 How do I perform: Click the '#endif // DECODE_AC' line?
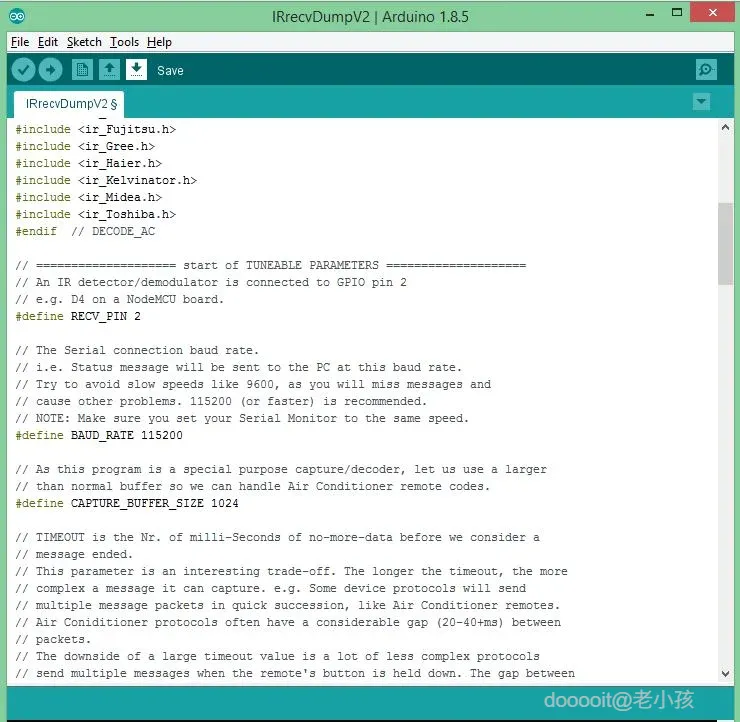[85, 231]
